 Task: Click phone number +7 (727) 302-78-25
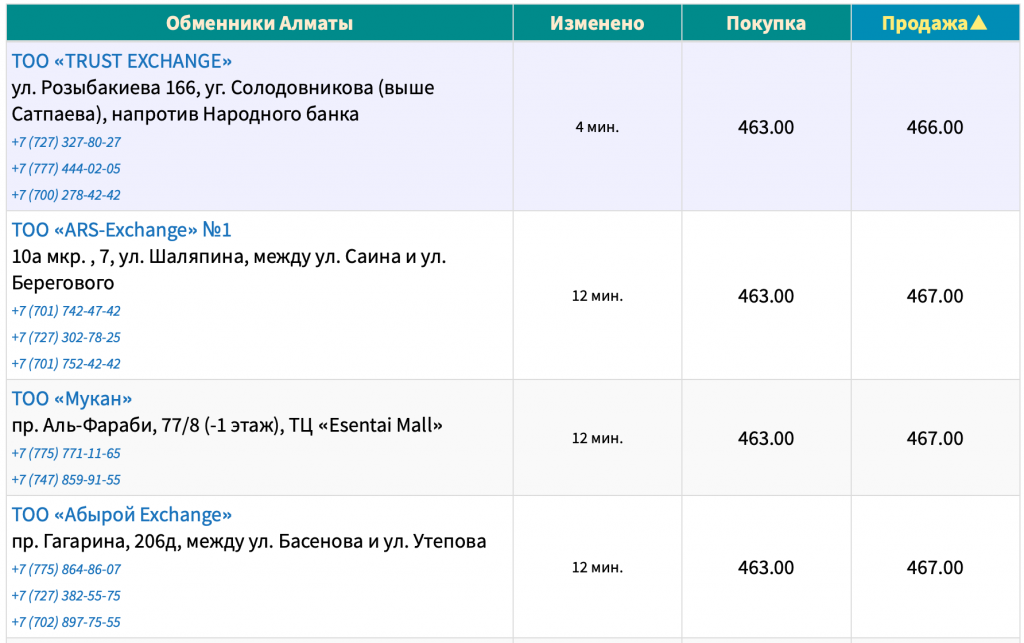pyautogui.click(x=66, y=337)
